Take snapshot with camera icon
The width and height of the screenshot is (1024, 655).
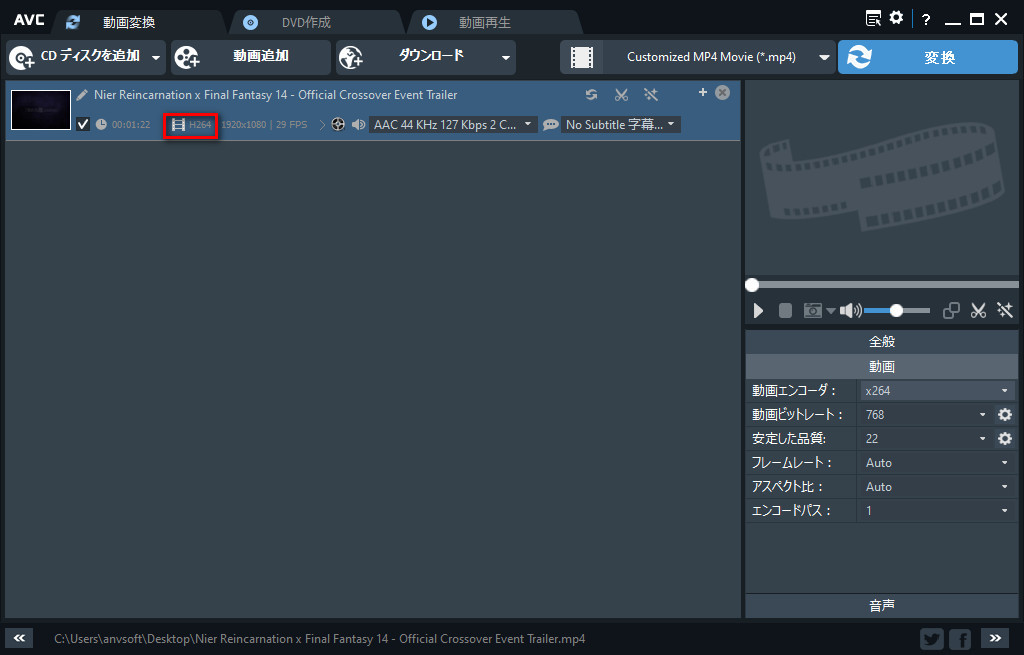812,310
